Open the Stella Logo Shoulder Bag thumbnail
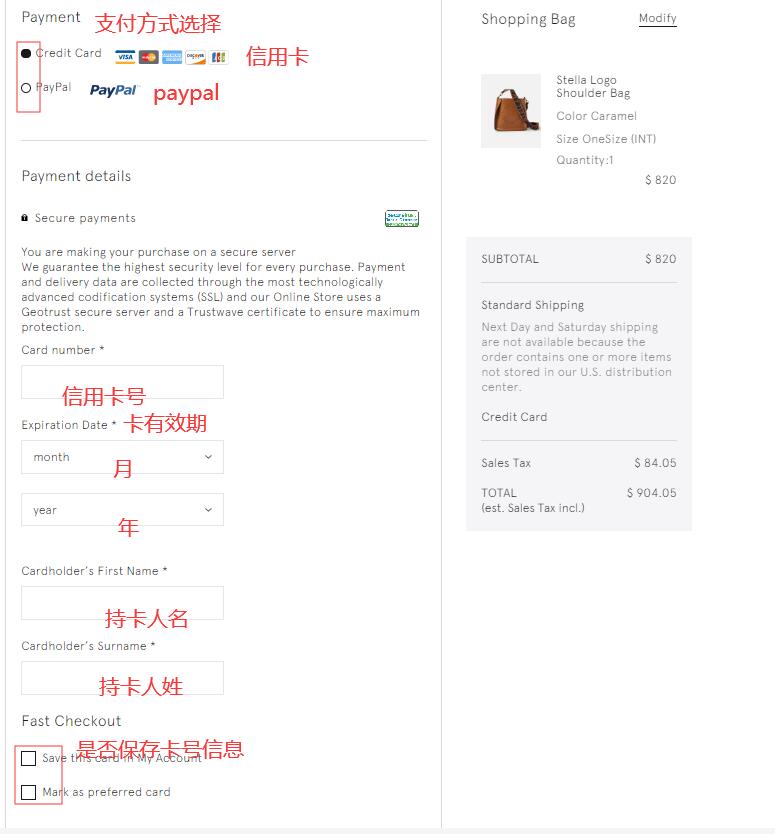The image size is (775, 834). point(511,111)
